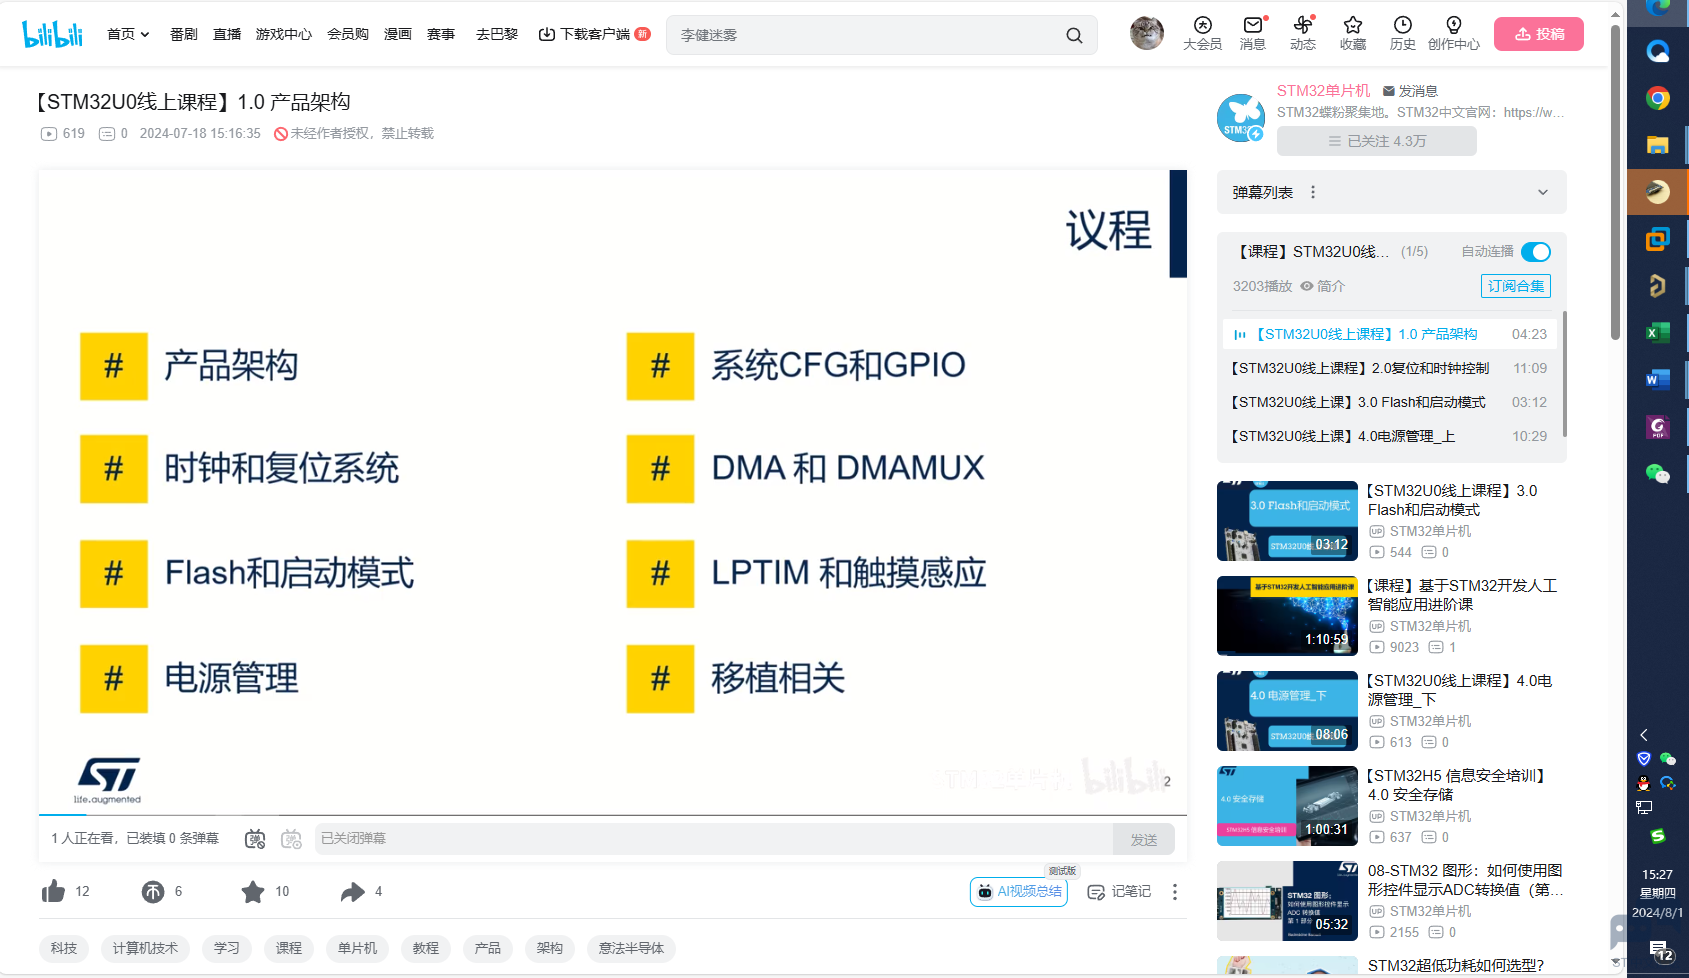Open the 番剧 navigation item
The image size is (1689, 978).
183,34
